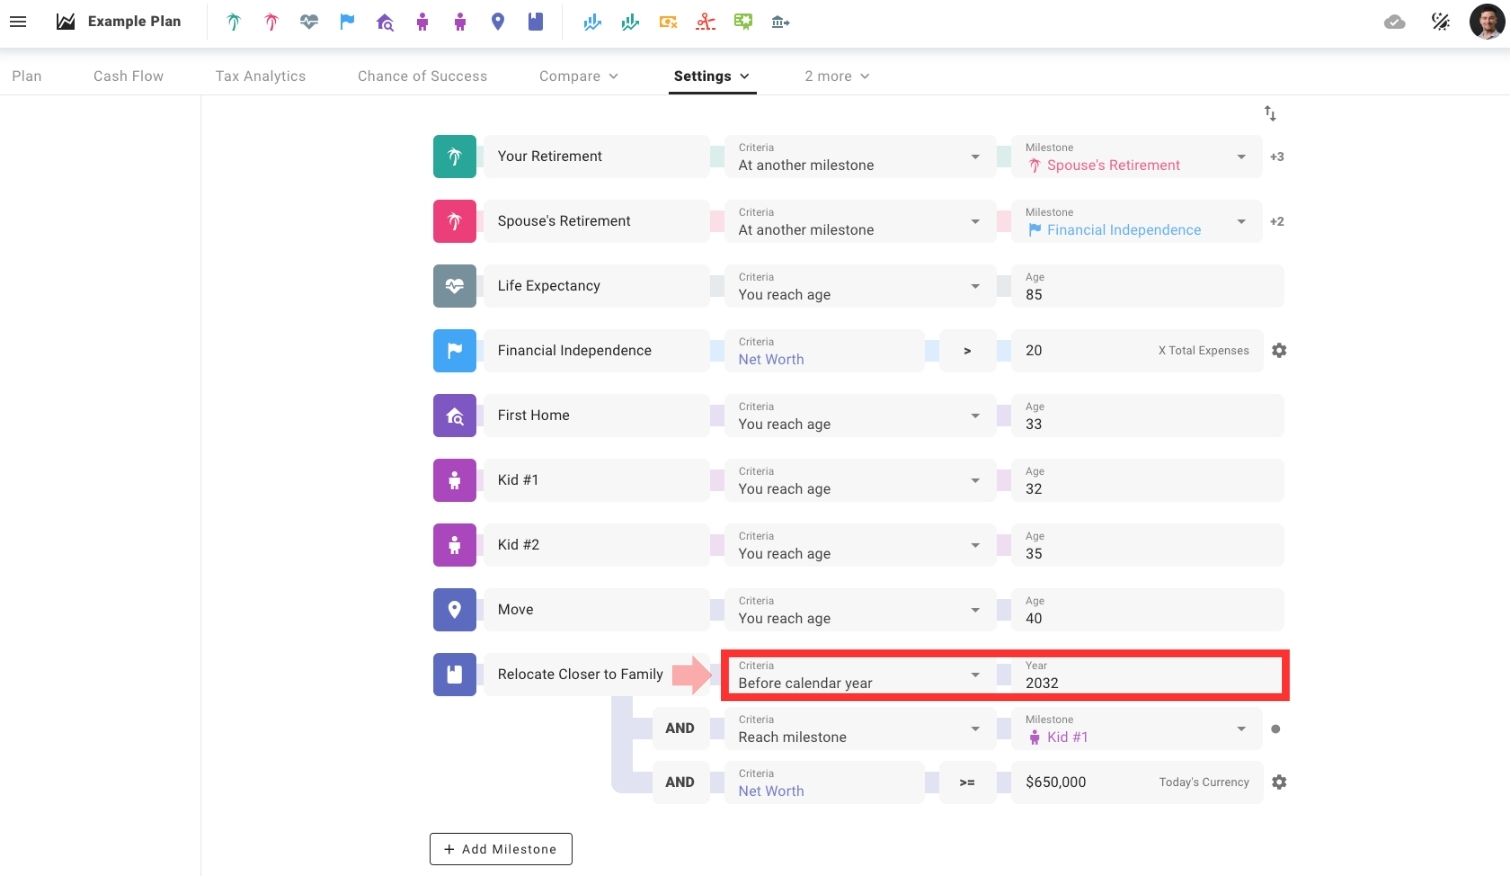Toggle the second AND operator before Net Worth
The width and height of the screenshot is (1511, 877).
[680, 783]
